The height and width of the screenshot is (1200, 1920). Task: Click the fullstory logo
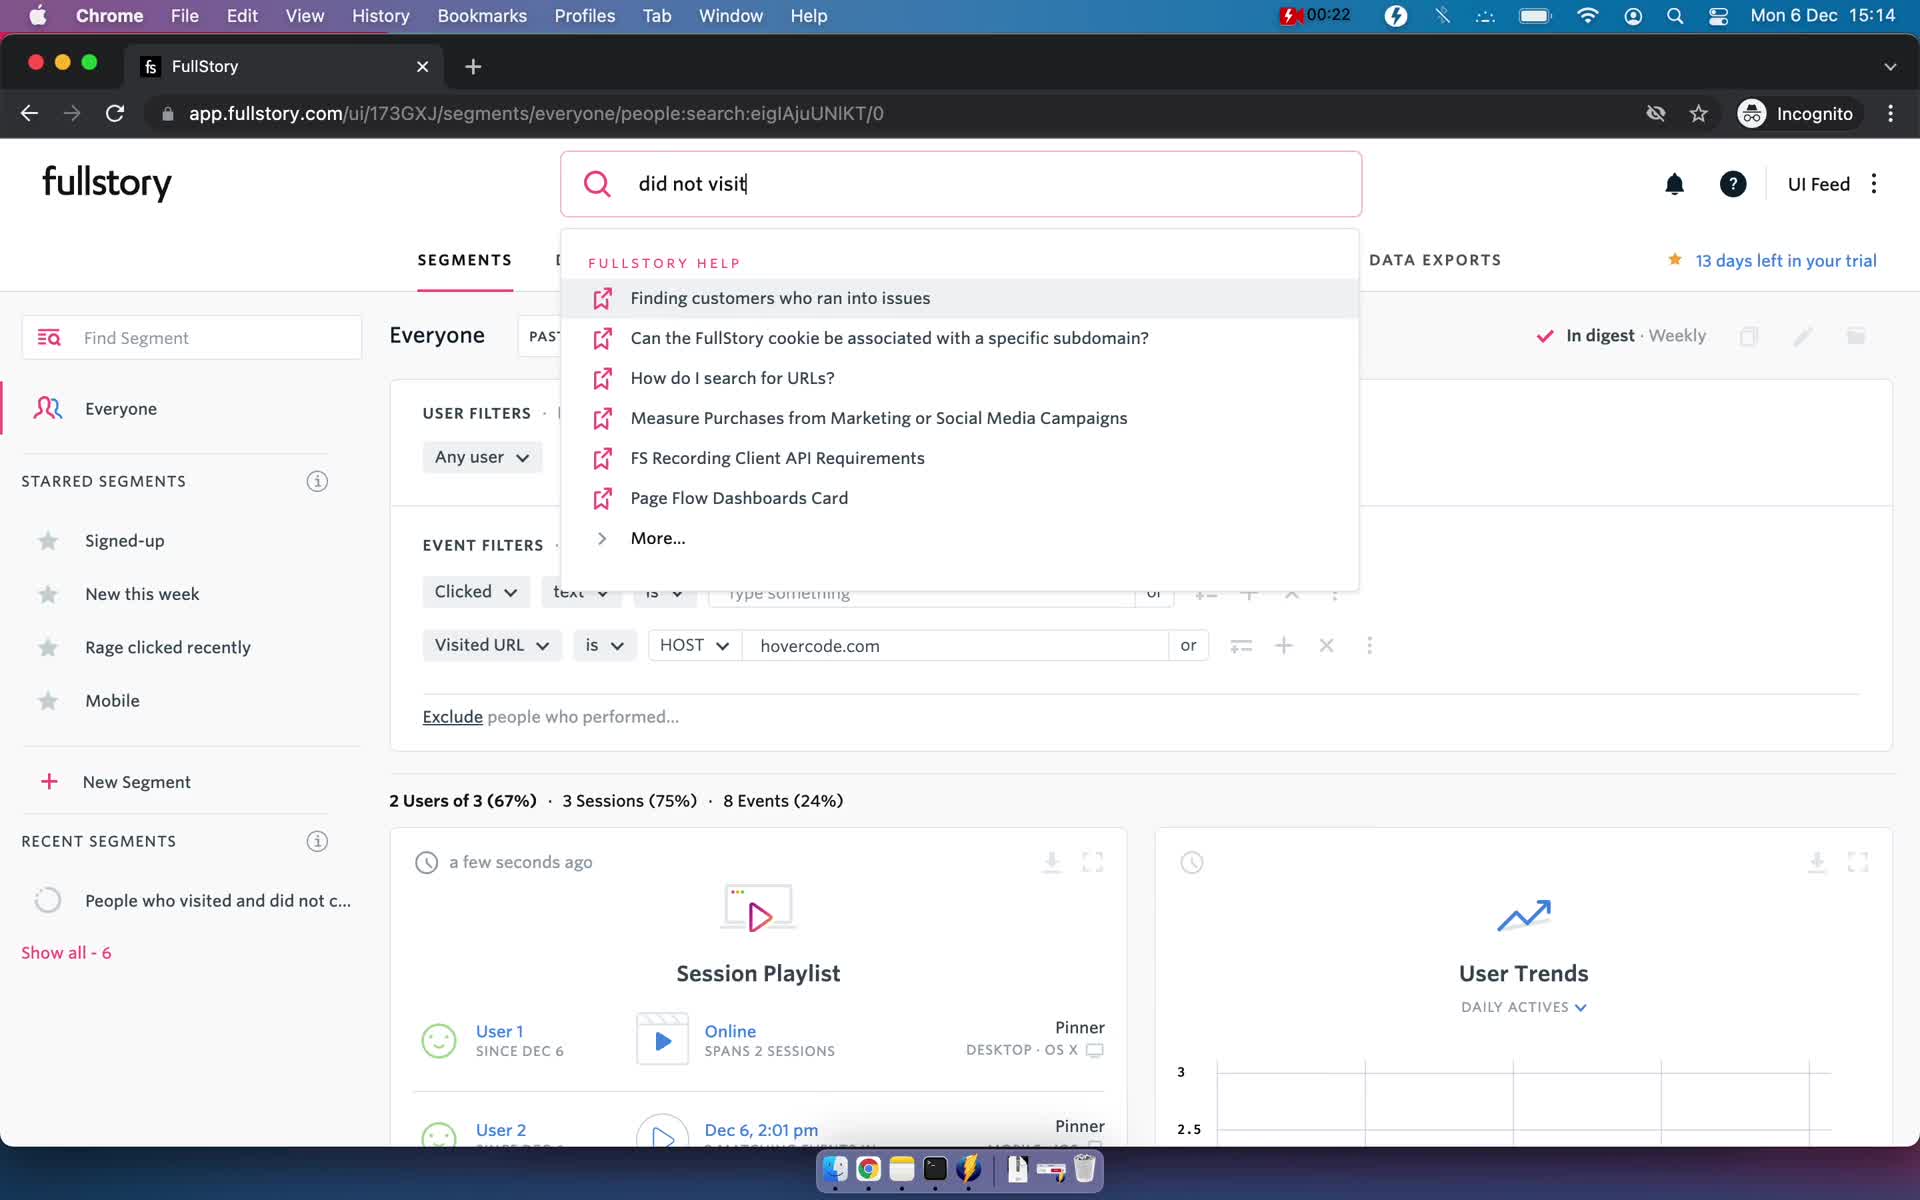107,184
